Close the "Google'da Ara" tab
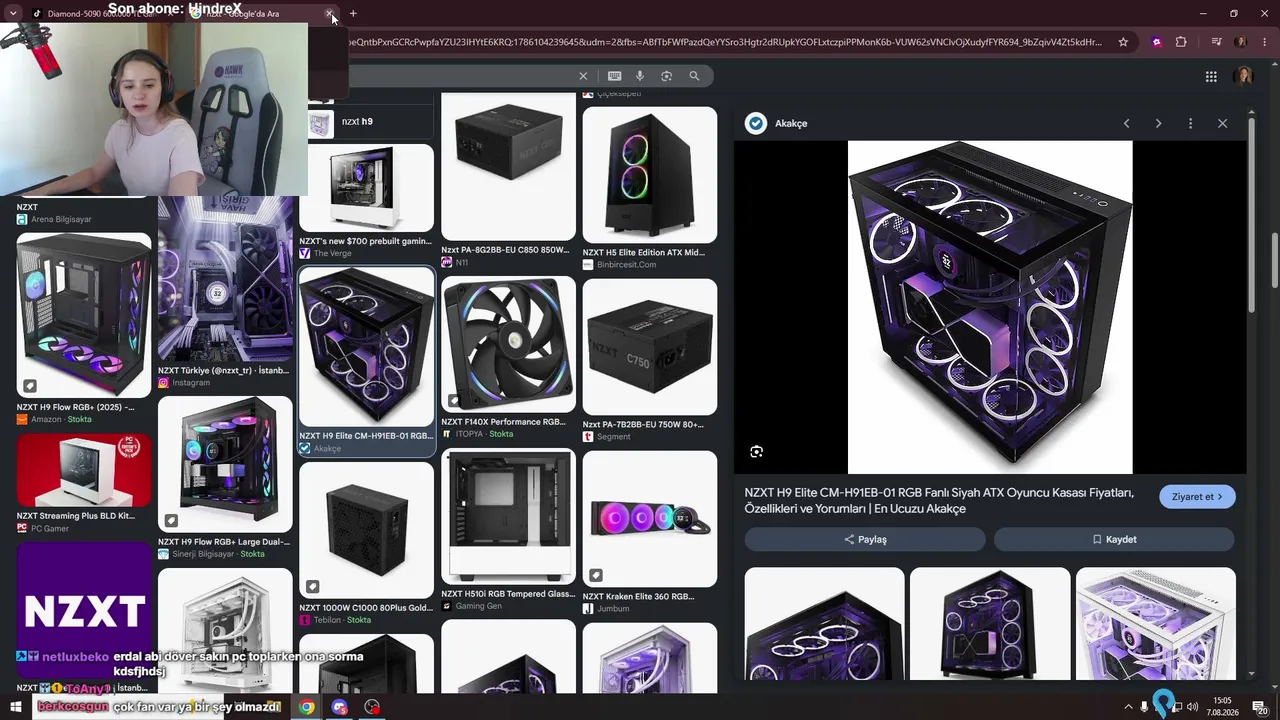This screenshot has height=720, width=1280. coord(329,14)
